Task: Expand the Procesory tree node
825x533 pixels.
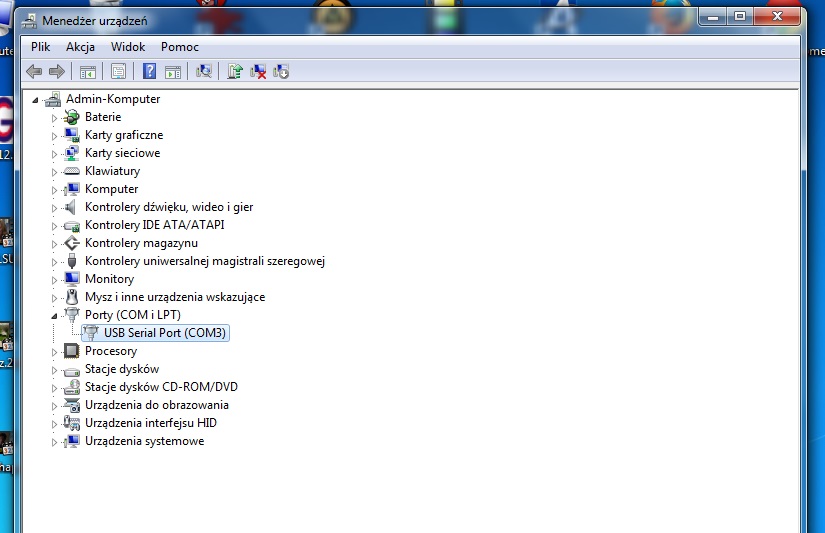Action: pos(55,351)
